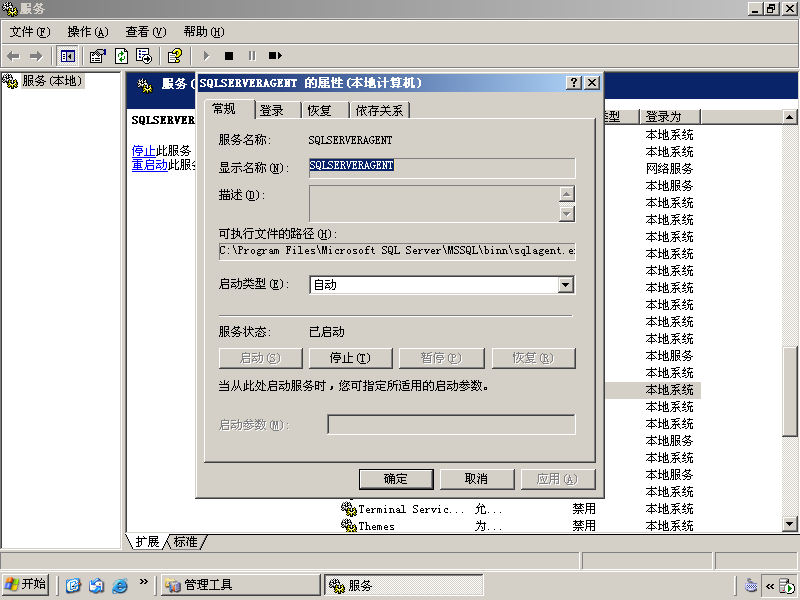Screen dimensions: 800x600
Task: Click the dialog's question mark help button
Action: [x=574, y=83]
